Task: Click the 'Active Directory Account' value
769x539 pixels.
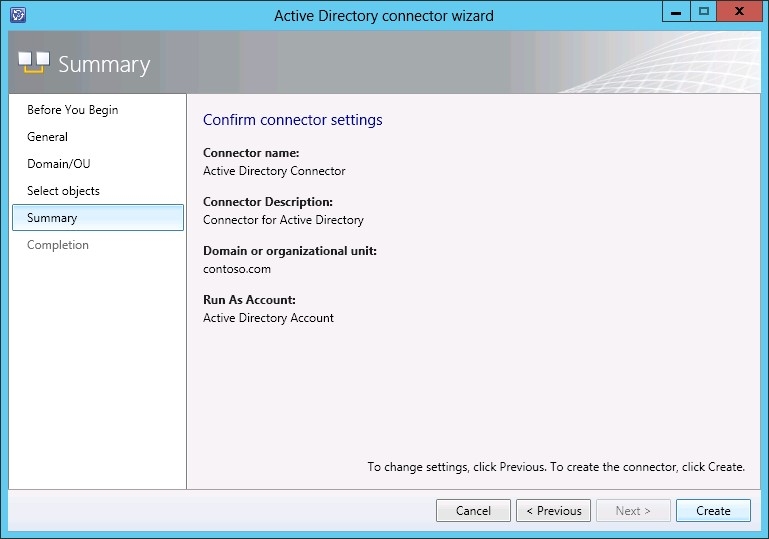Action: [268, 318]
